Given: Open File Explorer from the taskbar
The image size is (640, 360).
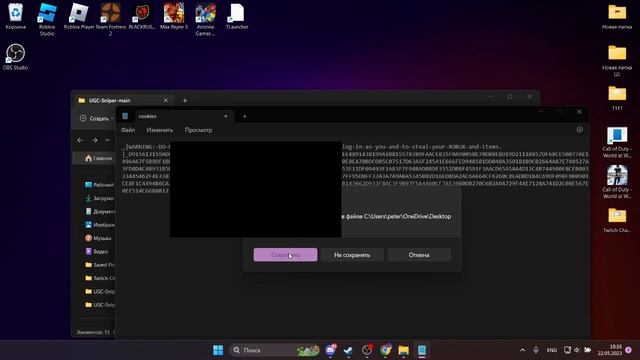Looking at the screenshot, I should click(x=404, y=350).
